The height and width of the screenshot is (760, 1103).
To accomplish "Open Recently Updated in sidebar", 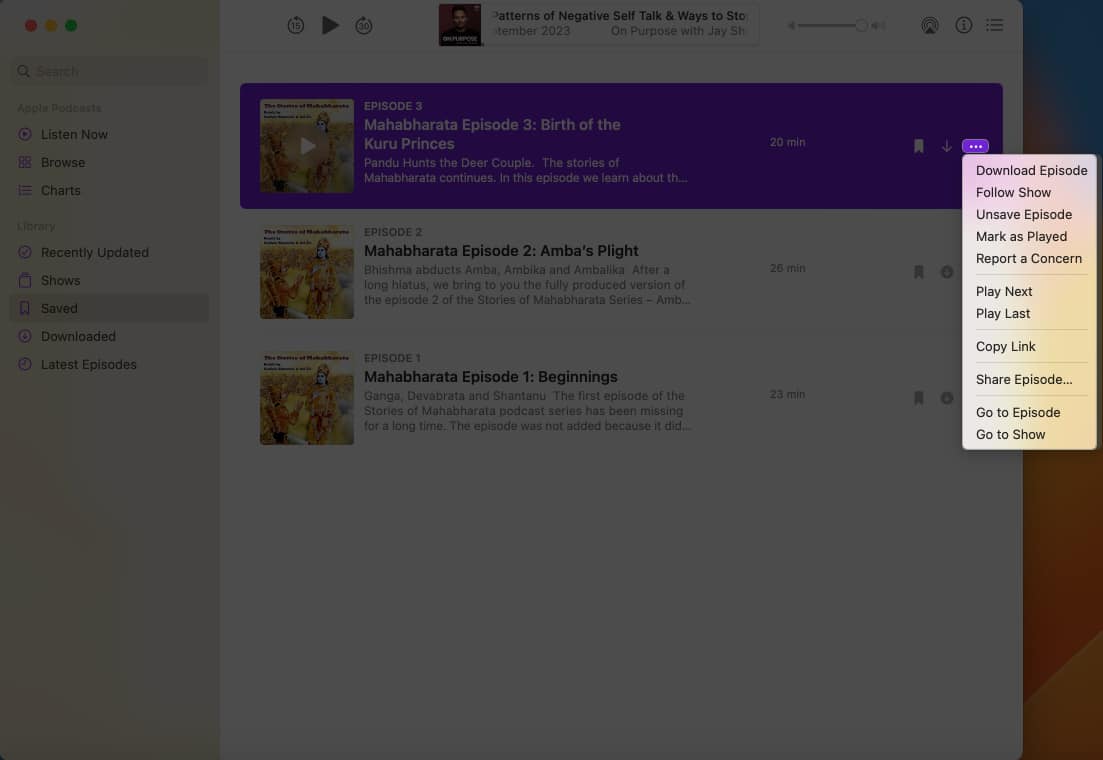I will click(110, 253).
